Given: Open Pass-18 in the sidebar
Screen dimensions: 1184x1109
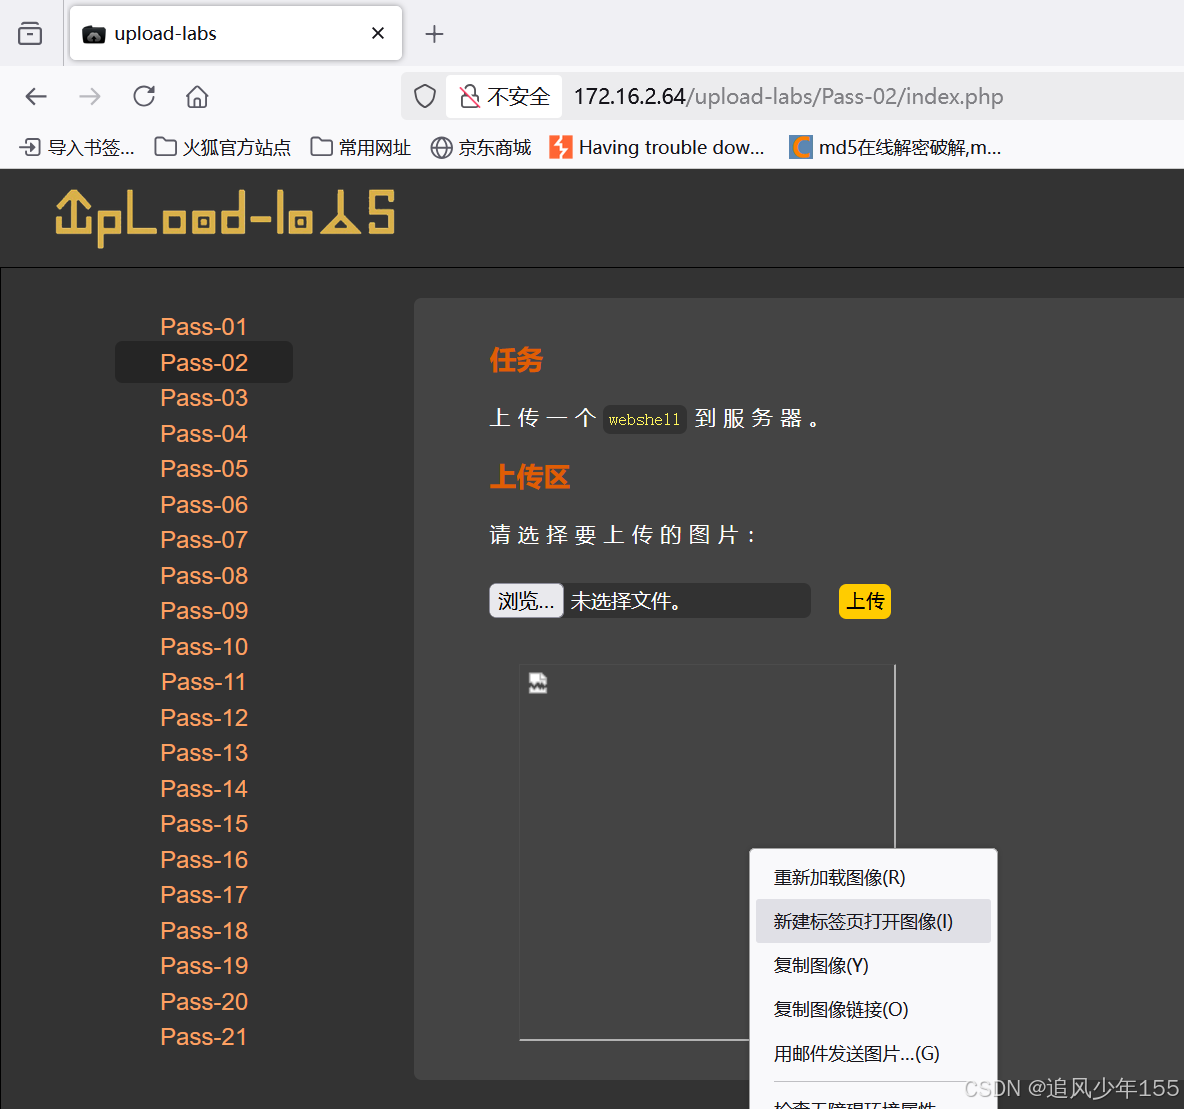Looking at the screenshot, I should pos(204,931).
